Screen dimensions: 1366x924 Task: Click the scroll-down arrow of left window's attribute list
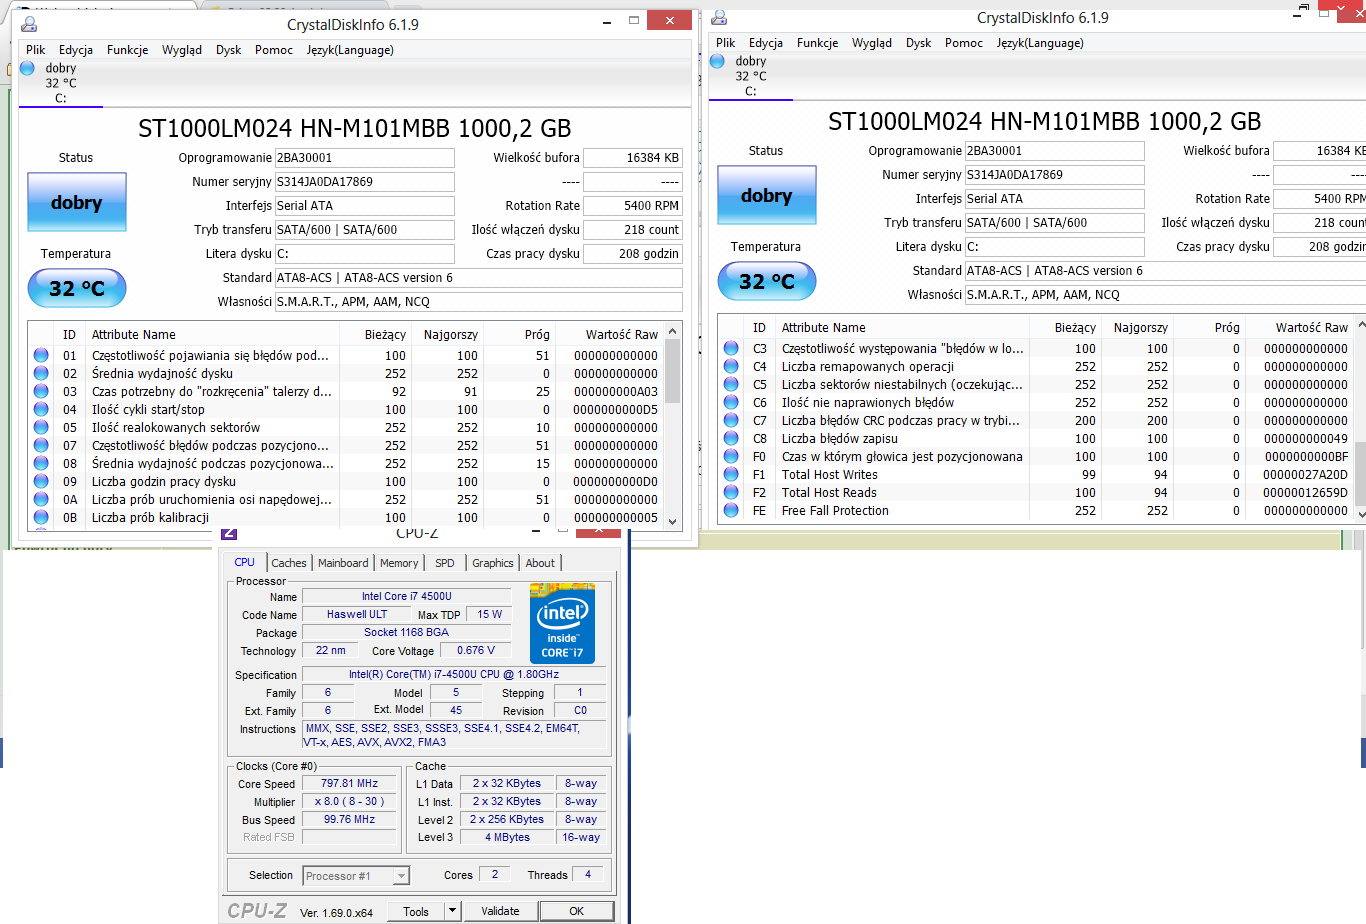tap(672, 521)
